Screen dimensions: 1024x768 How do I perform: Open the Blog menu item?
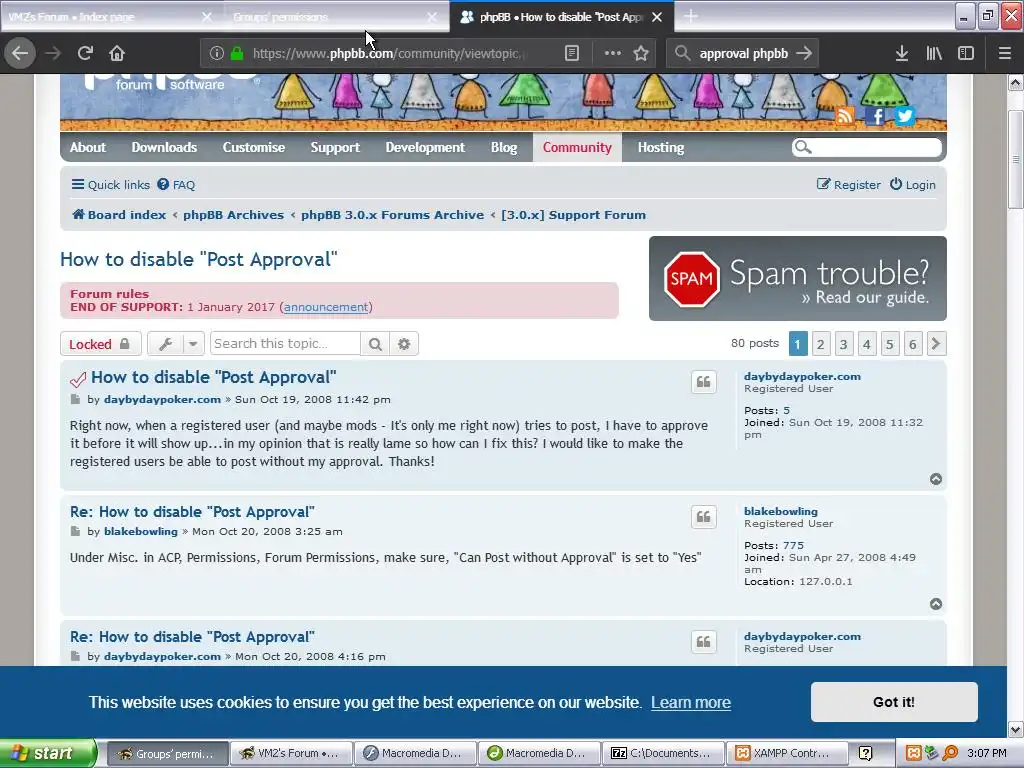[504, 148]
